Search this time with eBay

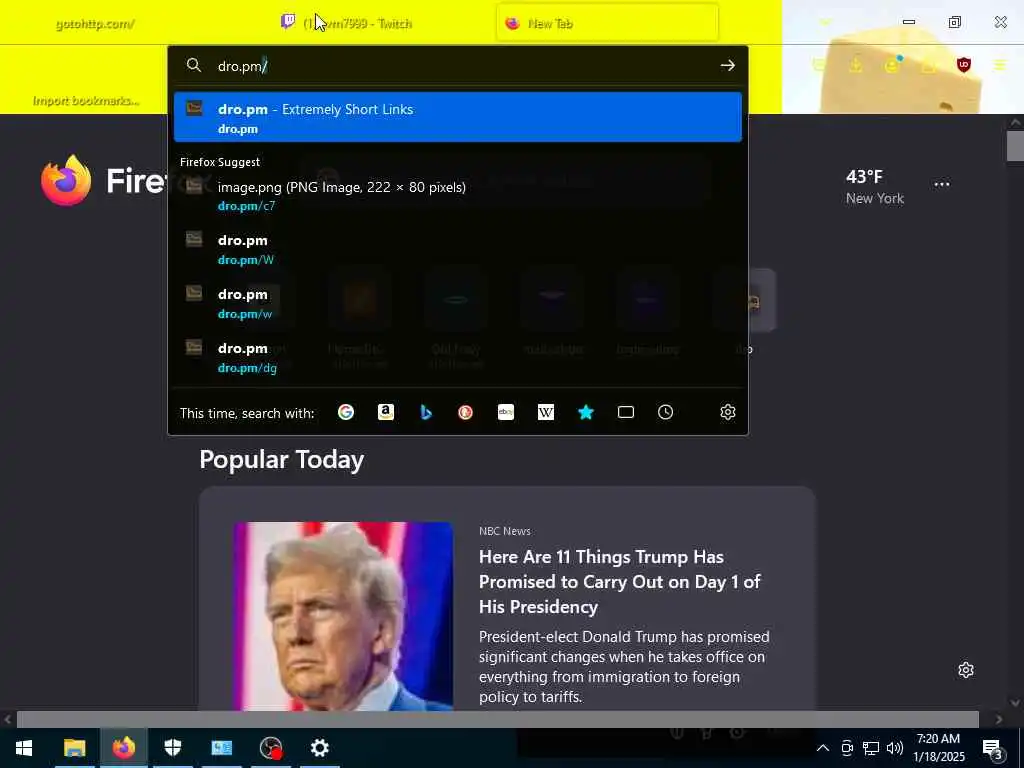pos(505,412)
